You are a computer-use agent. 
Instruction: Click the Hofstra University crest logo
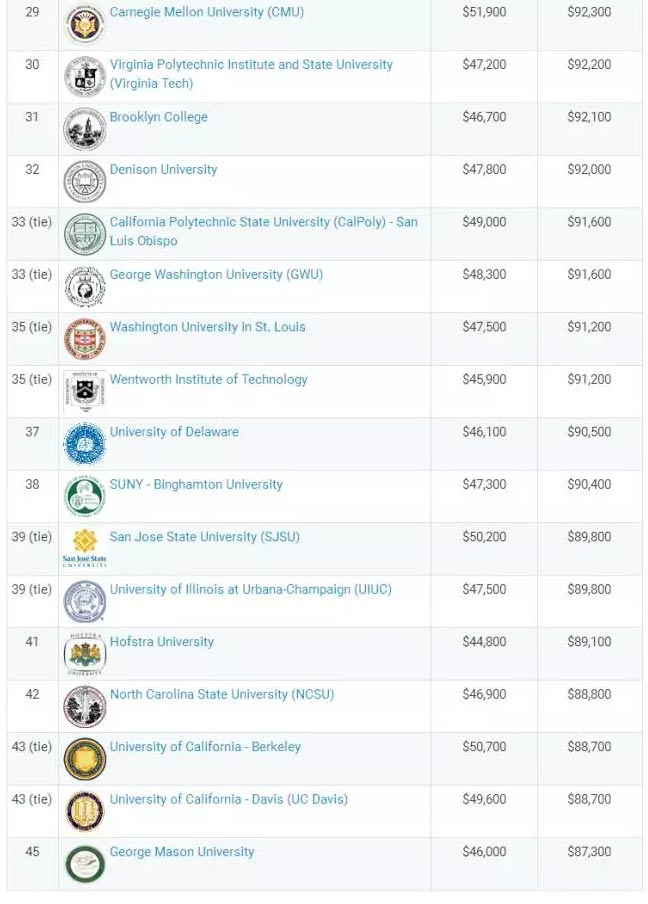point(85,654)
